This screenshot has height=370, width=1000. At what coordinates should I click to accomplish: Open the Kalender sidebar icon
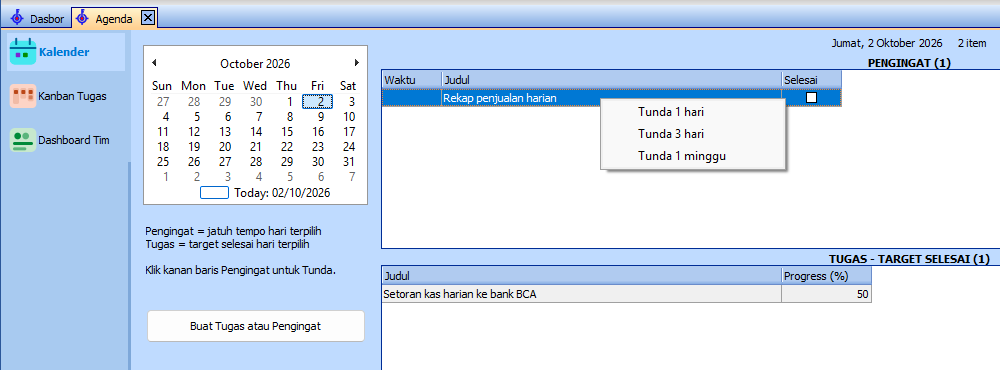(x=23, y=52)
